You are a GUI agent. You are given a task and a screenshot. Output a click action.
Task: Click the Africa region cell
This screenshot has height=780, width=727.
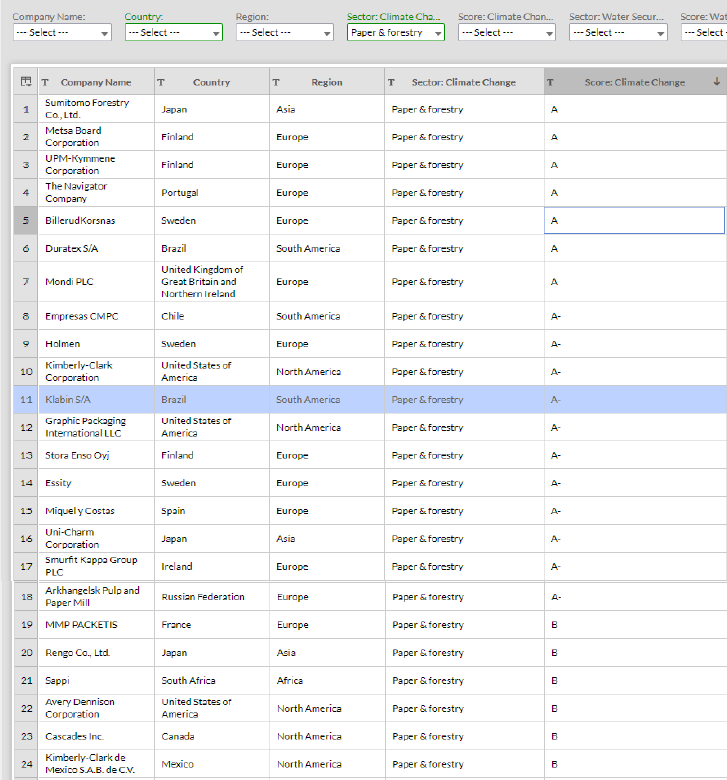coord(327,680)
